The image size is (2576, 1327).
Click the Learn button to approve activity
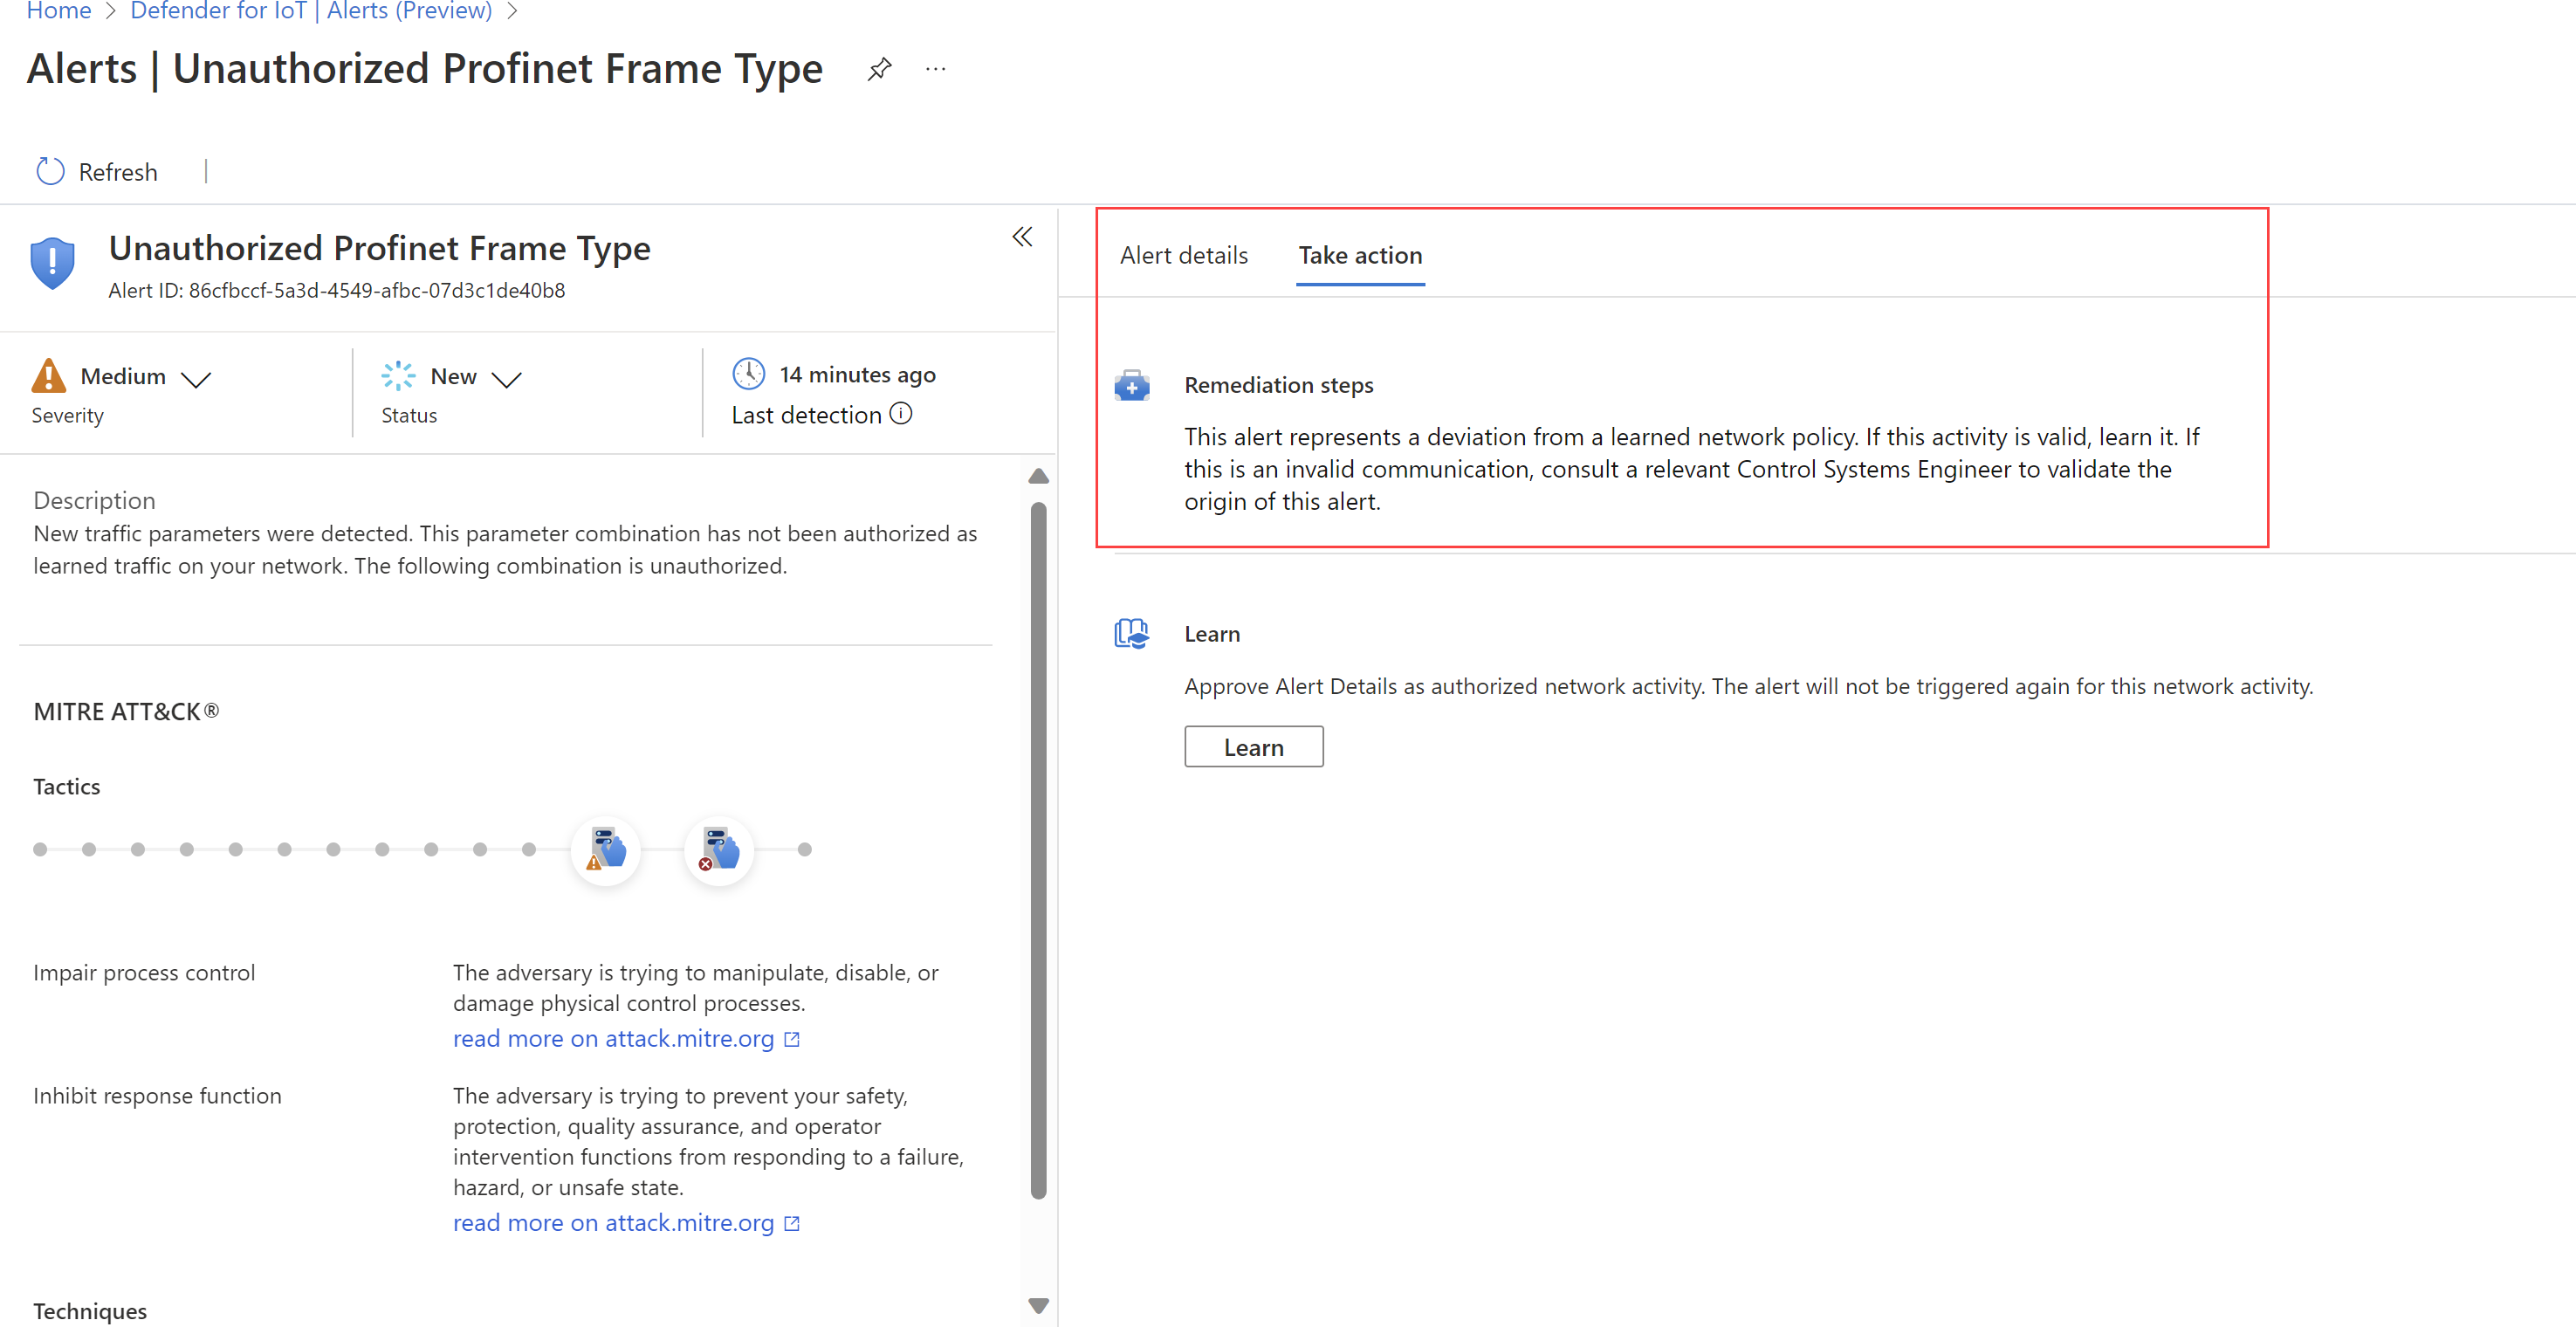1252,745
